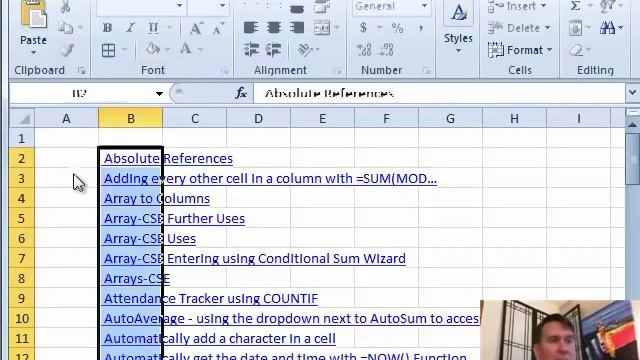Expand the formula bar
Screen dimensions: 640x360
[x=632, y=93]
